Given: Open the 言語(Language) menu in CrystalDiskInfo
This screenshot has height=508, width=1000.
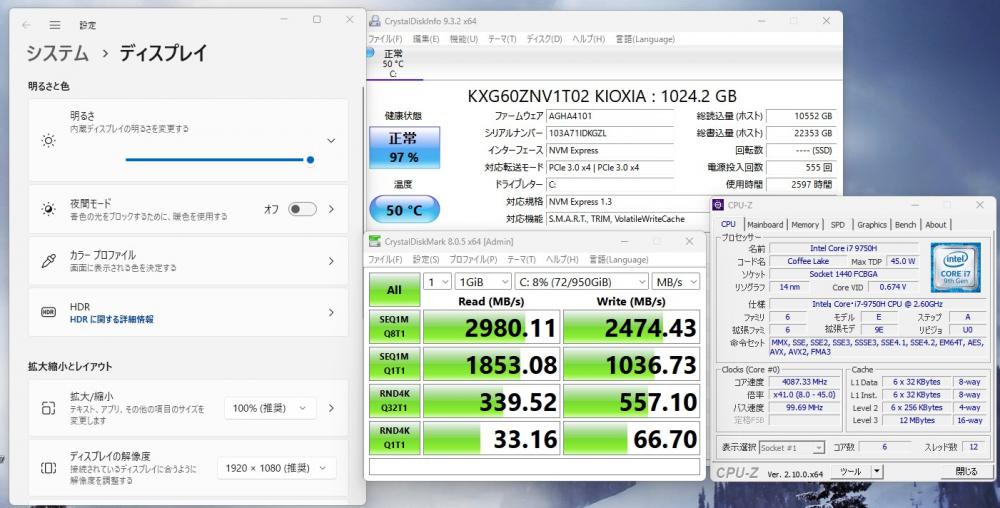Looking at the screenshot, I should coord(645,39).
